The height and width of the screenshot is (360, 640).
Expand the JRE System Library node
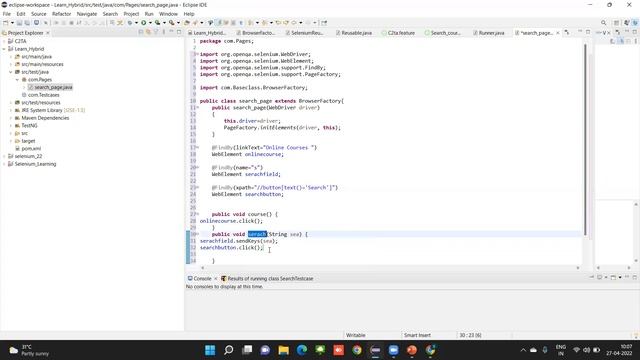11,110
